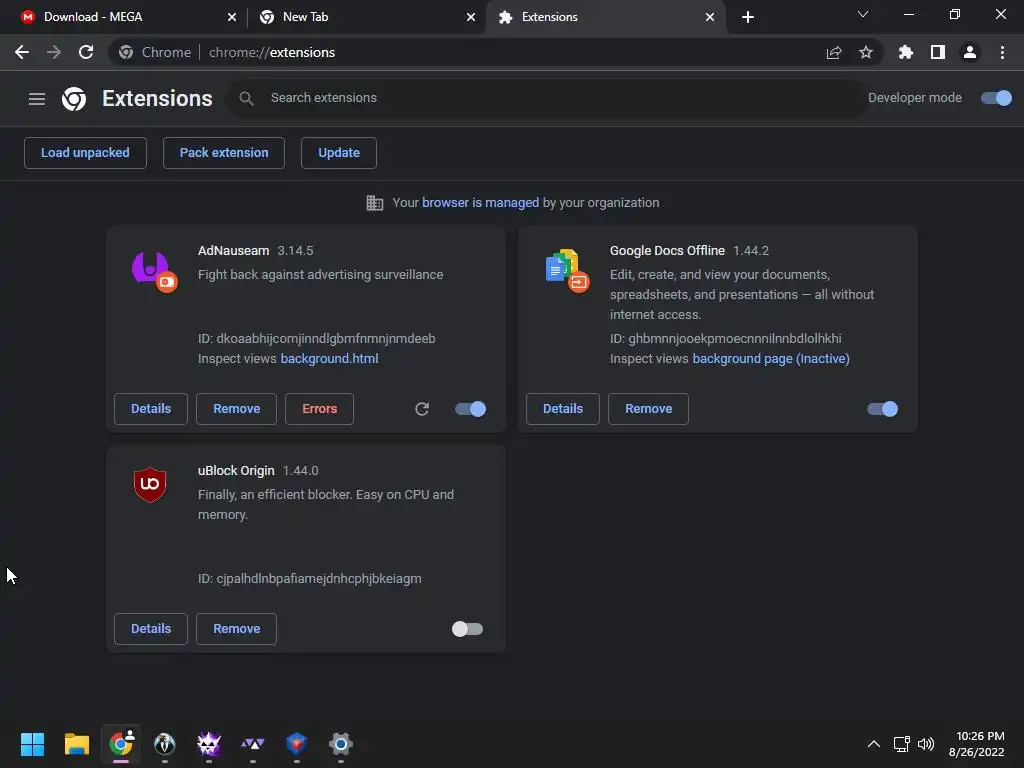Open the 'browser is managed' link
Image resolution: width=1024 pixels, height=768 pixels.
click(480, 202)
